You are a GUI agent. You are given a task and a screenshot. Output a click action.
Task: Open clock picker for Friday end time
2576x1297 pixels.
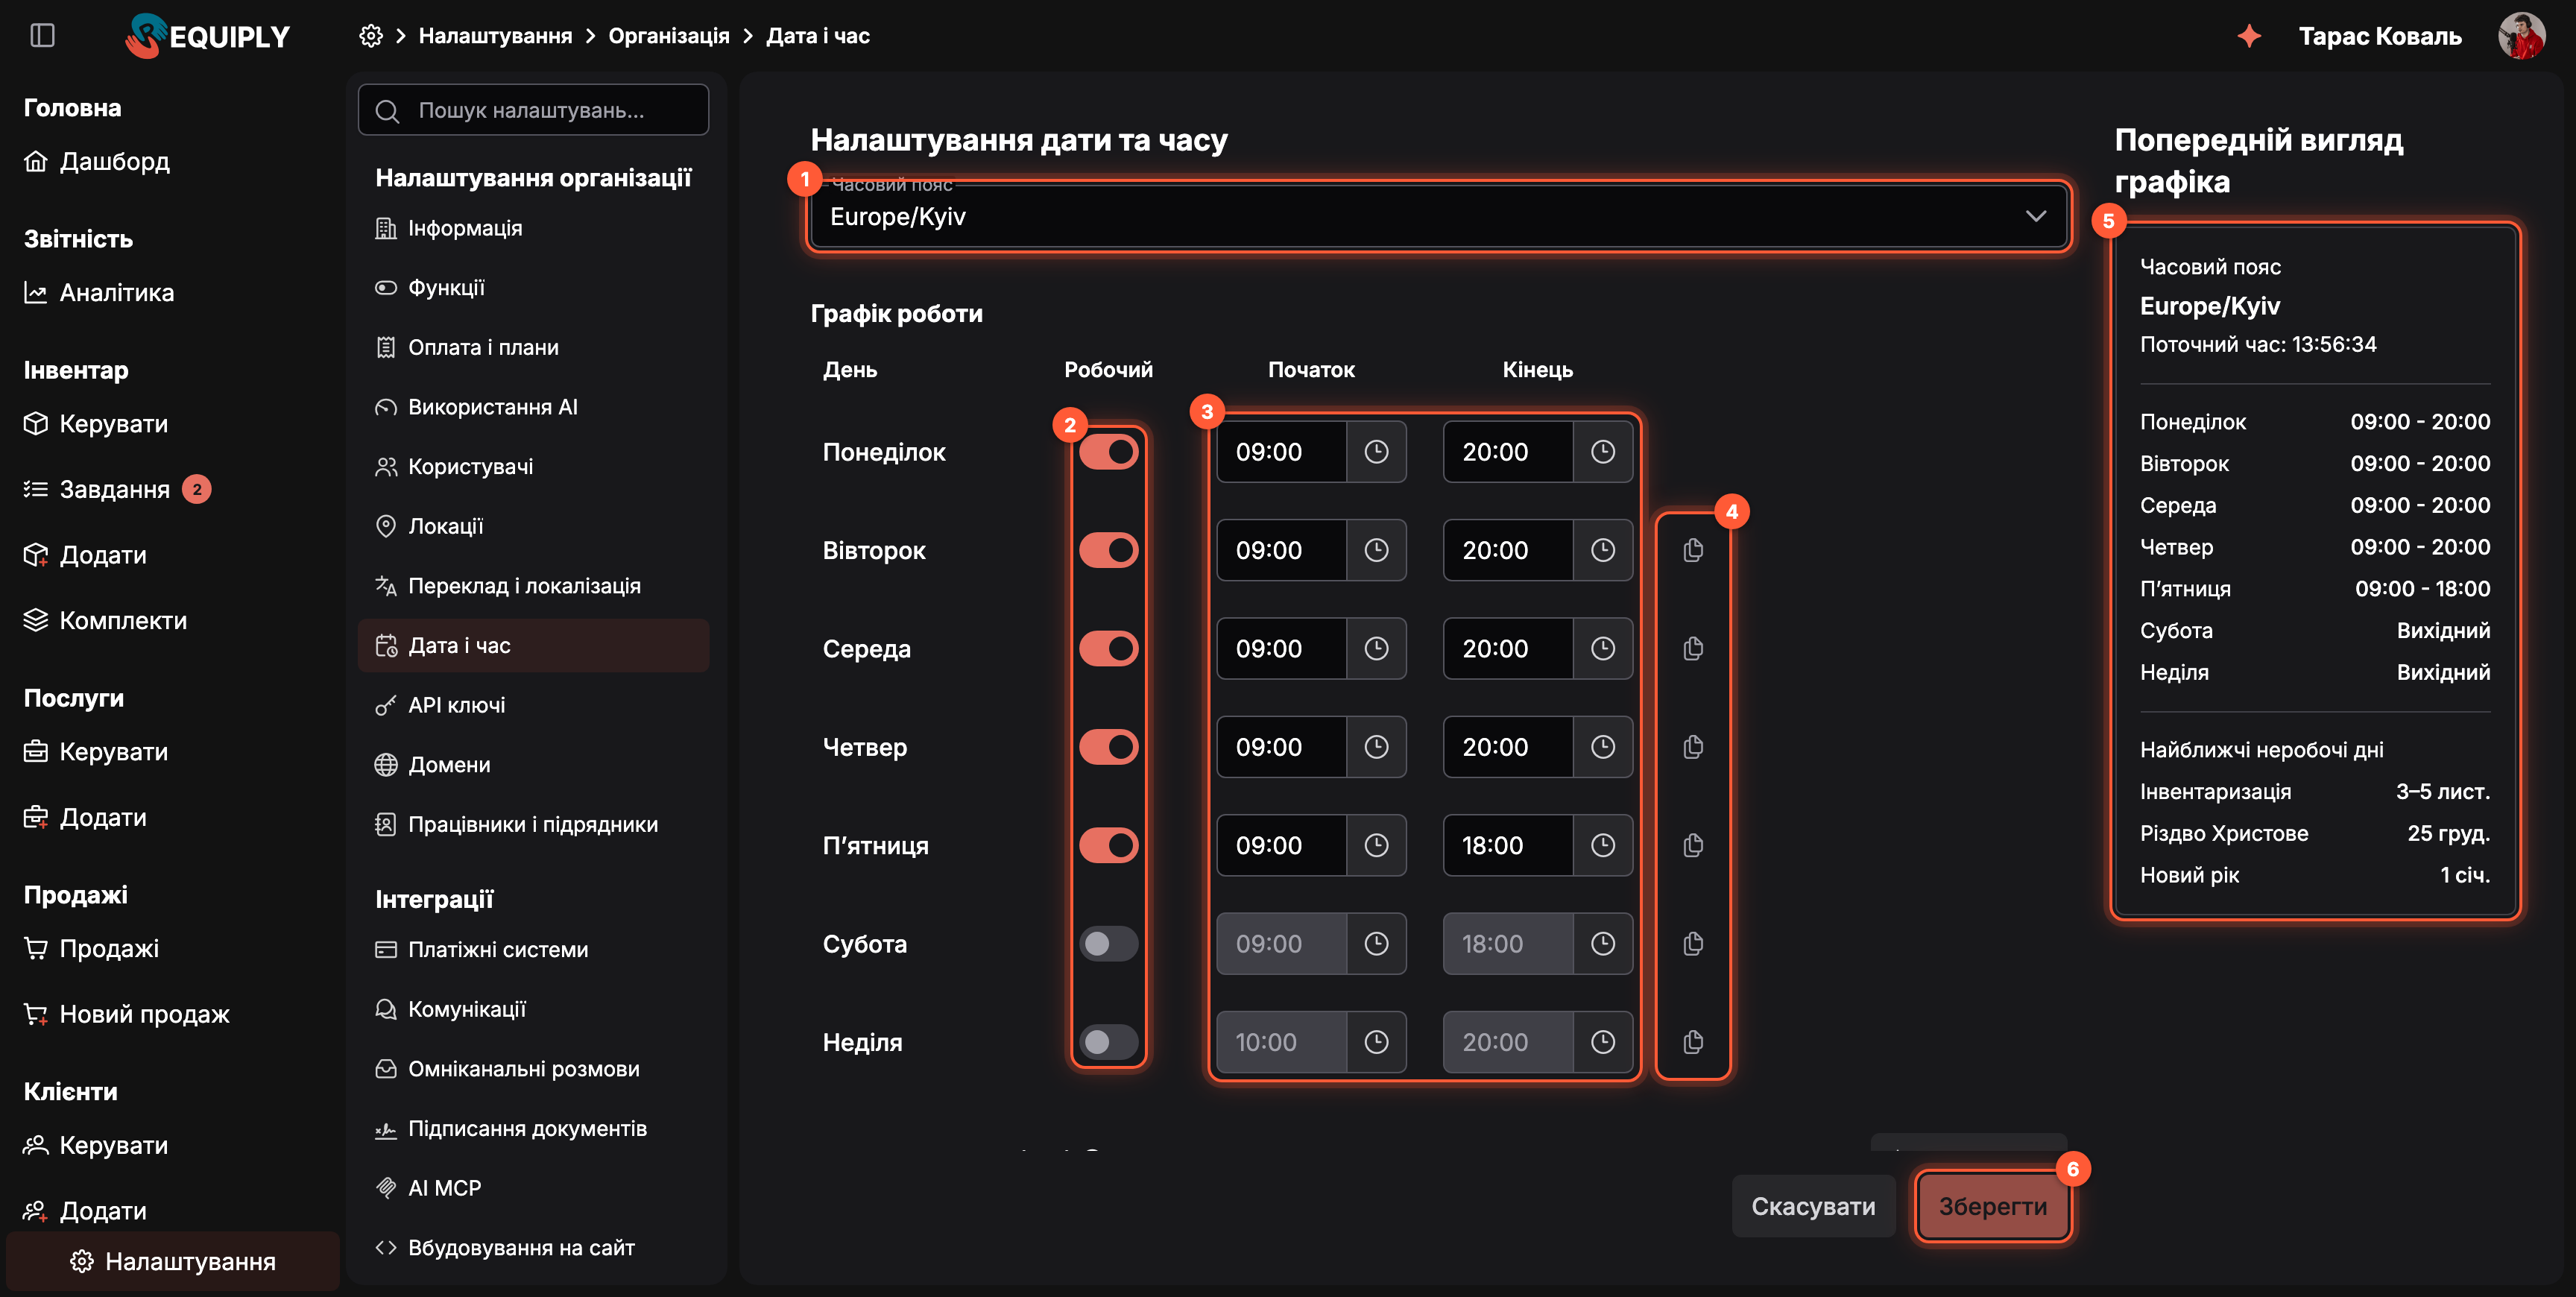1603,845
